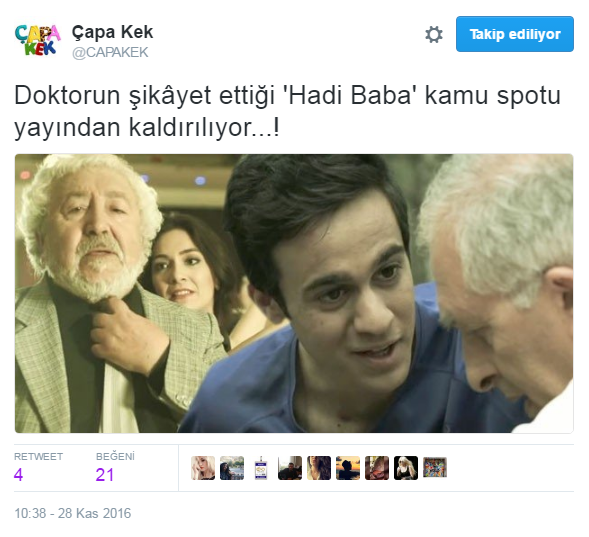The height and width of the screenshot is (537, 589).
Task: Open the @CAPAKEK handle link
Action: pos(110,52)
